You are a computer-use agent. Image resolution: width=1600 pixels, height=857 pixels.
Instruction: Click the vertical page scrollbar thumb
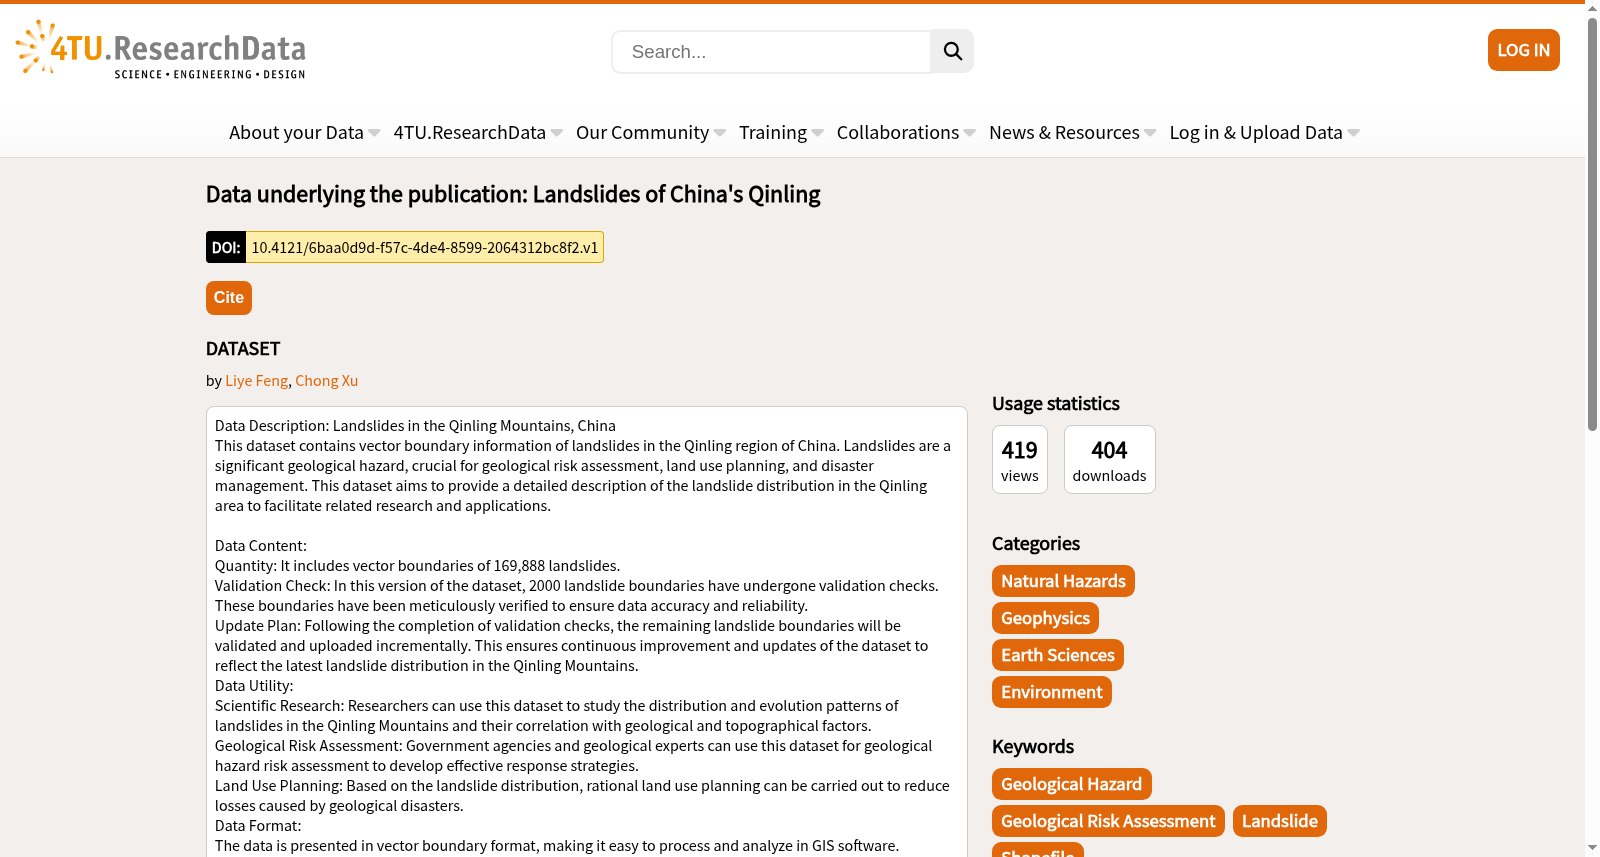pos(1592,225)
